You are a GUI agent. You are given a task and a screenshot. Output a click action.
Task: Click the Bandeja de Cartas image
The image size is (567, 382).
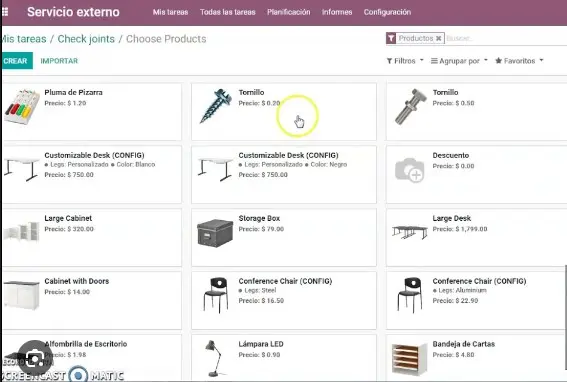pyautogui.click(x=409, y=359)
